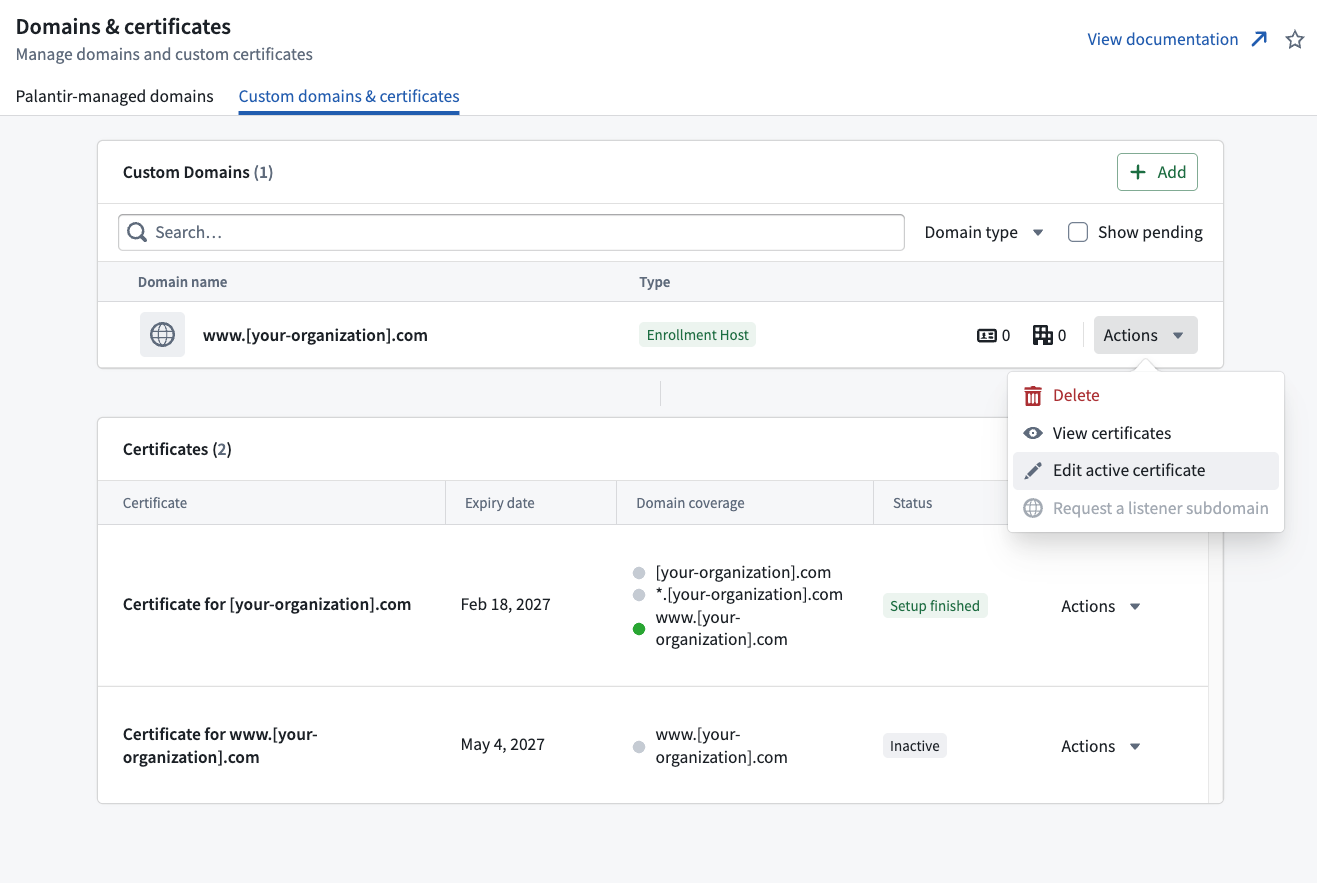Click the *.[your-organization].com wildcard coverage entry

pos(749,594)
